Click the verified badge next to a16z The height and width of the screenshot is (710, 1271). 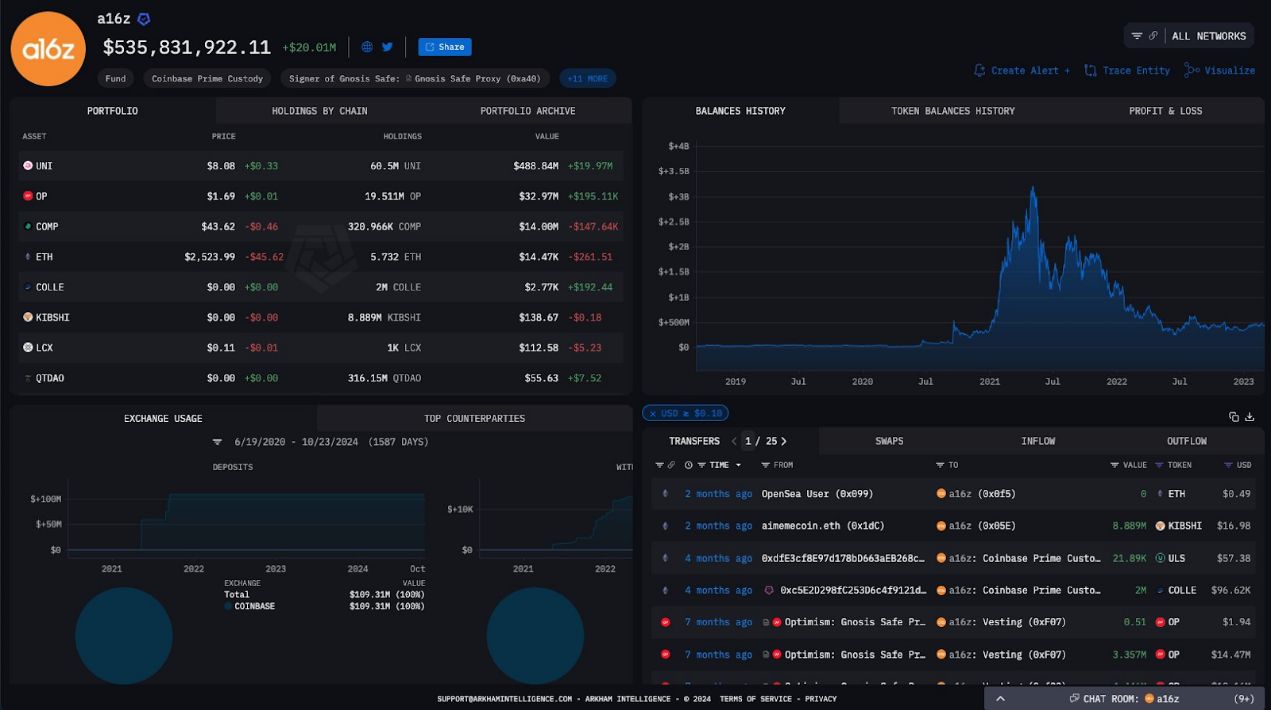tap(143, 19)
